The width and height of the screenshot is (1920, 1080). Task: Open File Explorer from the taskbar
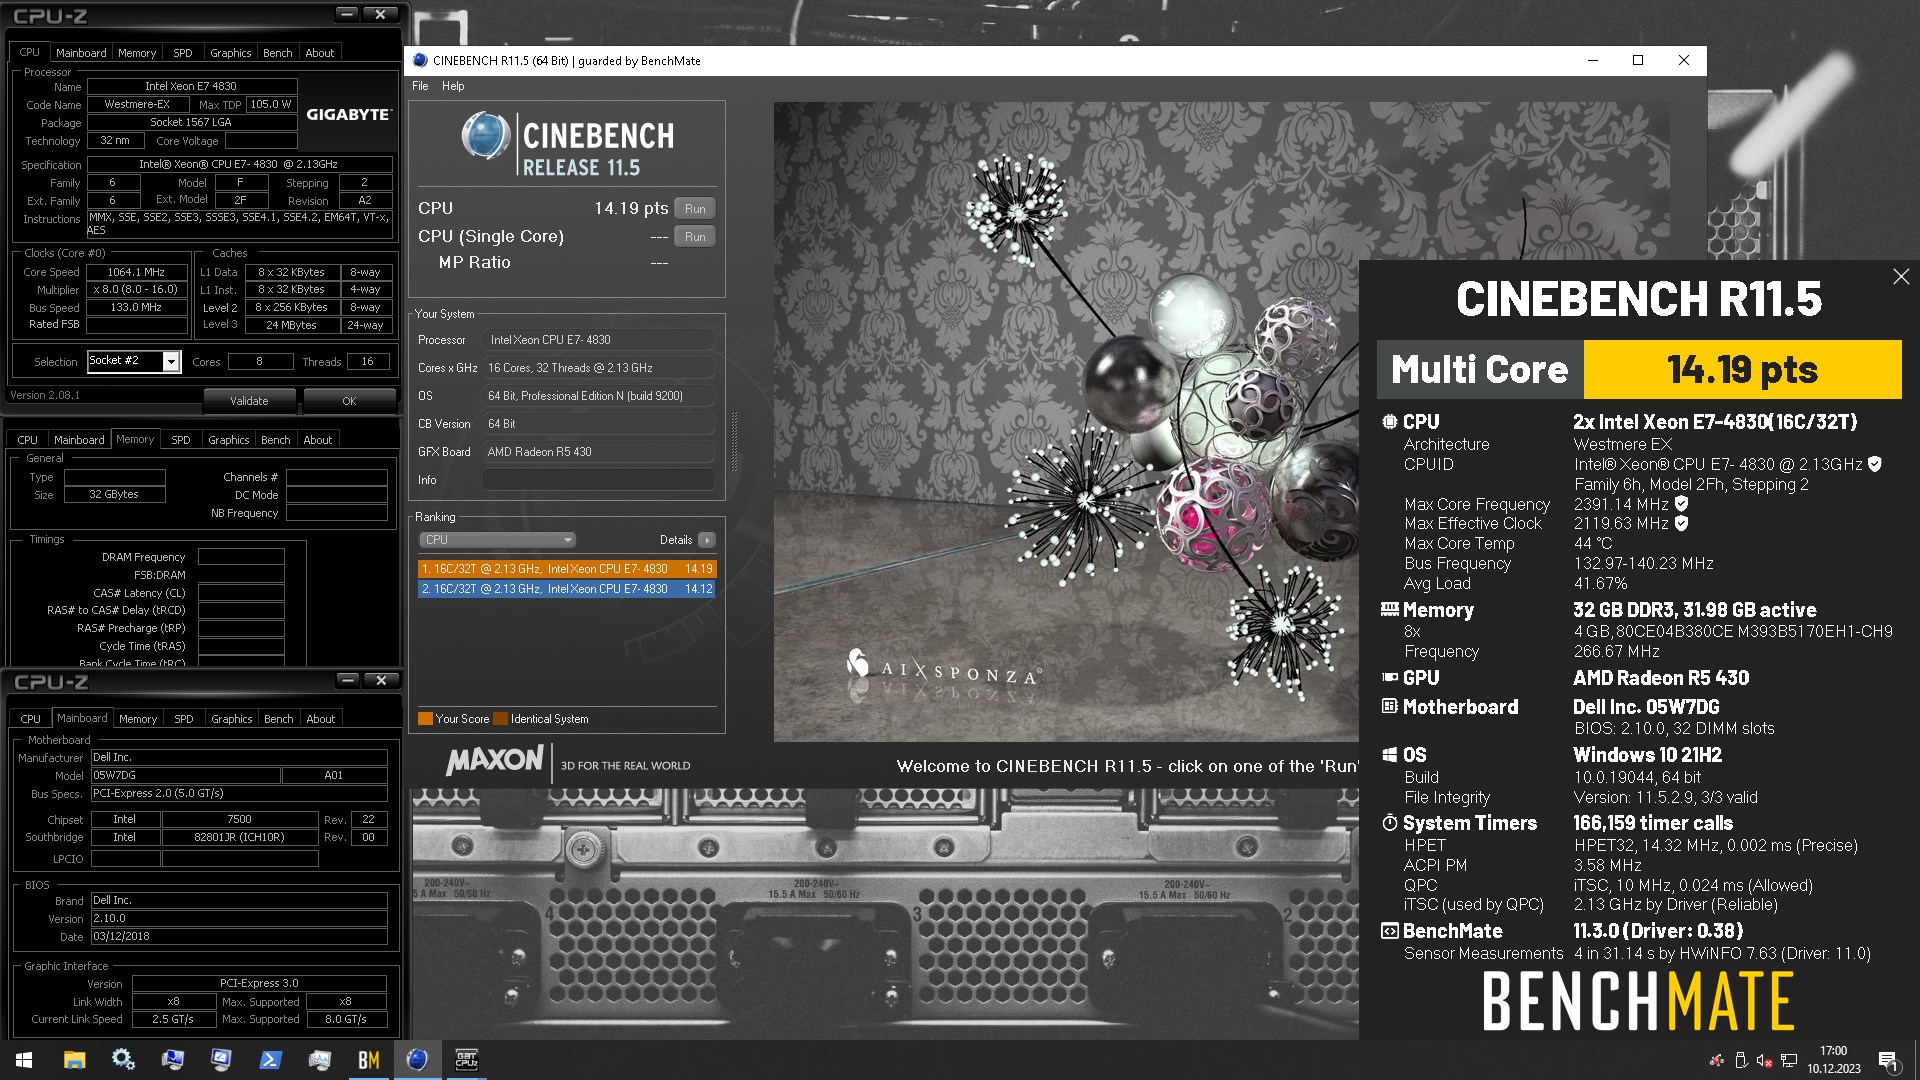coord(74,1060)
